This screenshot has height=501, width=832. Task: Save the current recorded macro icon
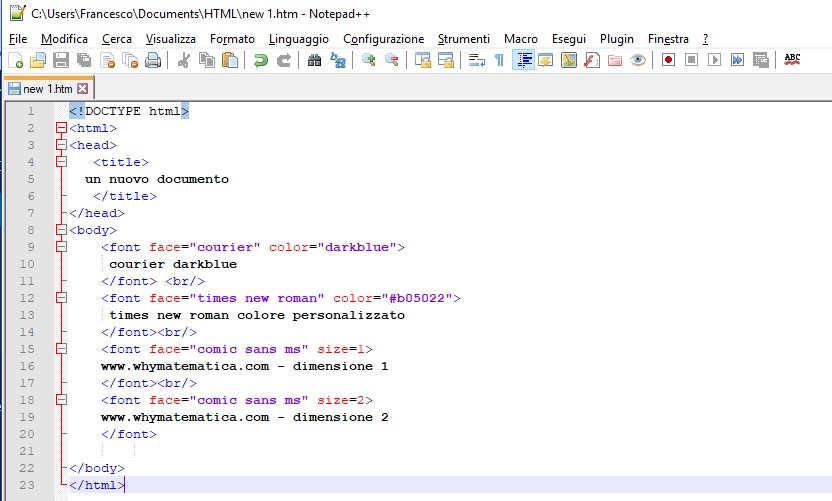[x=760, y=60]
